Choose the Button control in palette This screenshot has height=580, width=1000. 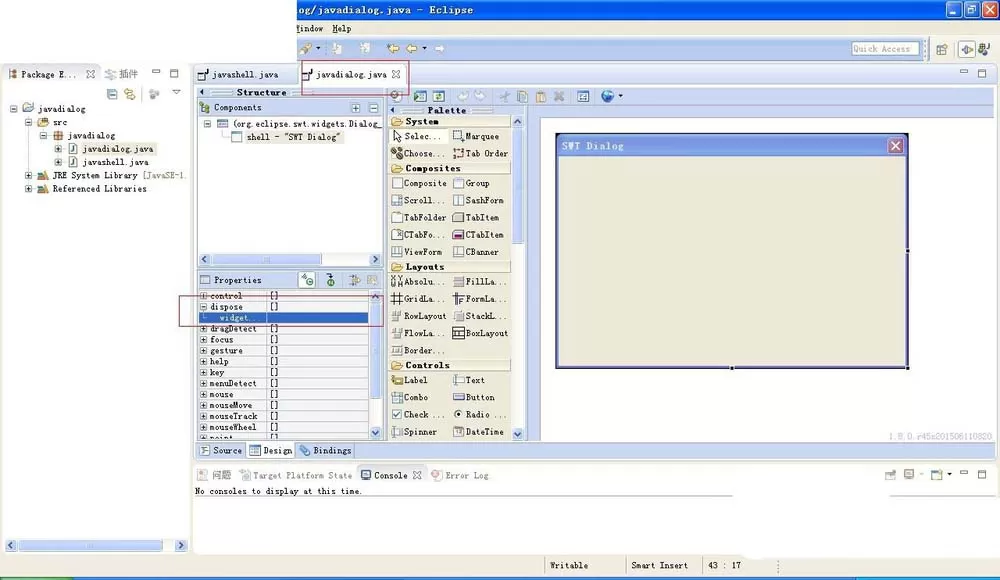coord(474,397)
